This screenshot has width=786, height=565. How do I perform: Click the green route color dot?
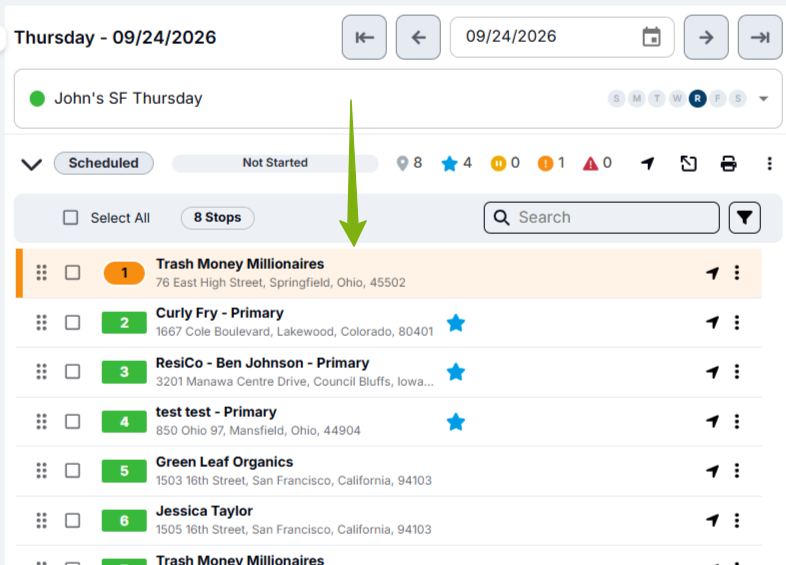(x=37, y=99)
